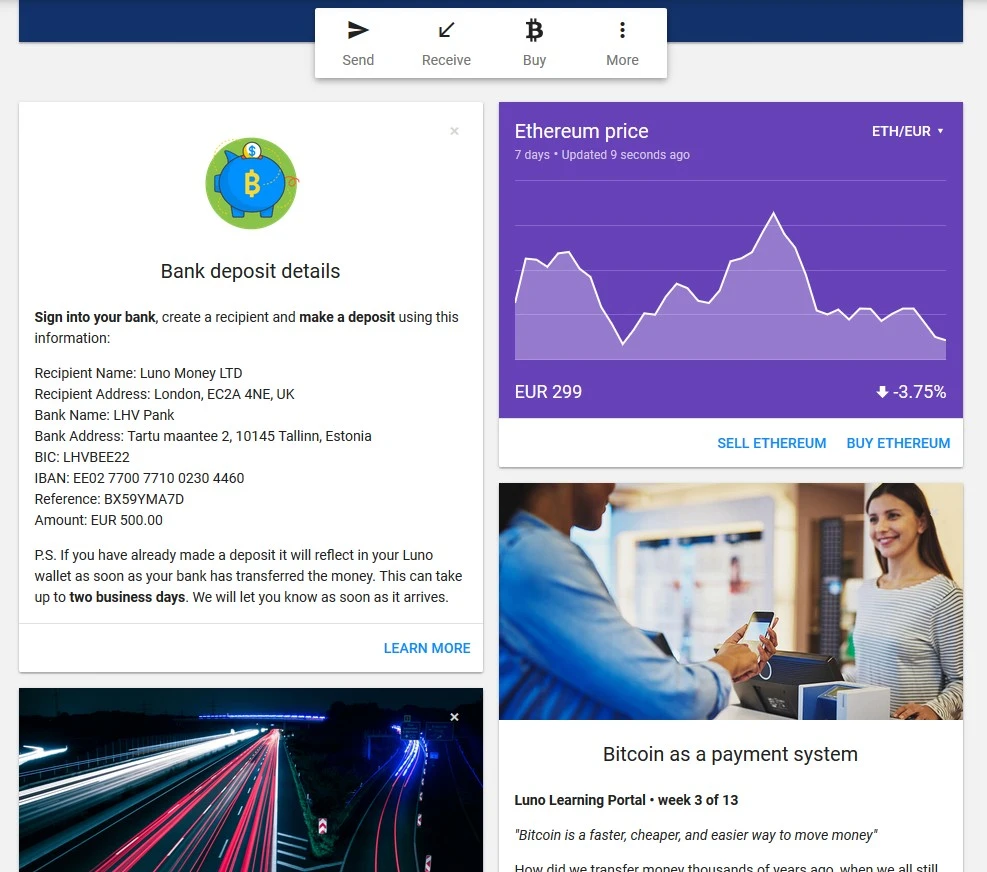
Task: Click the Ethereum price chart
Action: (x=730, y=271)
